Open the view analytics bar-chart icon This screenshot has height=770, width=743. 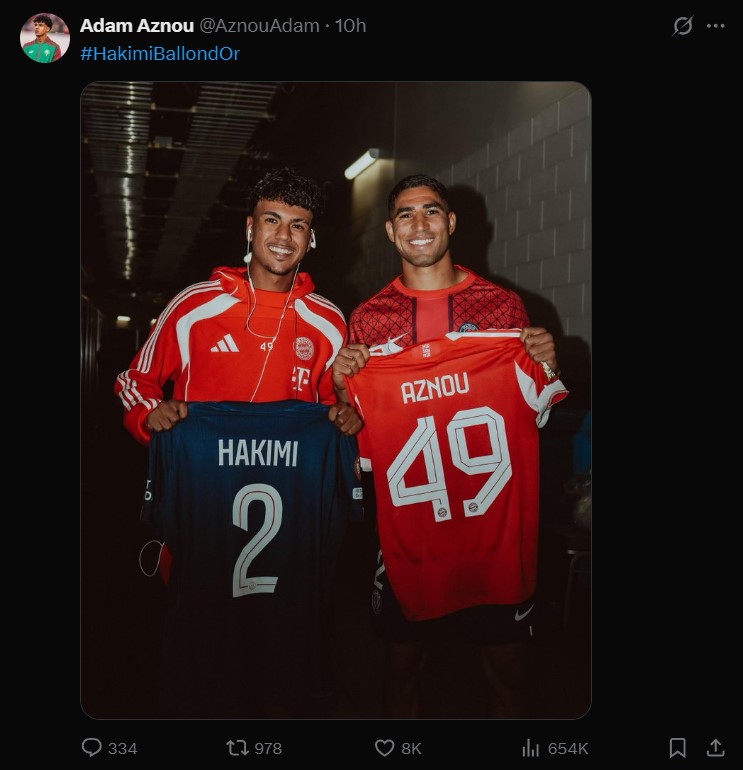[x=530, y=747]
